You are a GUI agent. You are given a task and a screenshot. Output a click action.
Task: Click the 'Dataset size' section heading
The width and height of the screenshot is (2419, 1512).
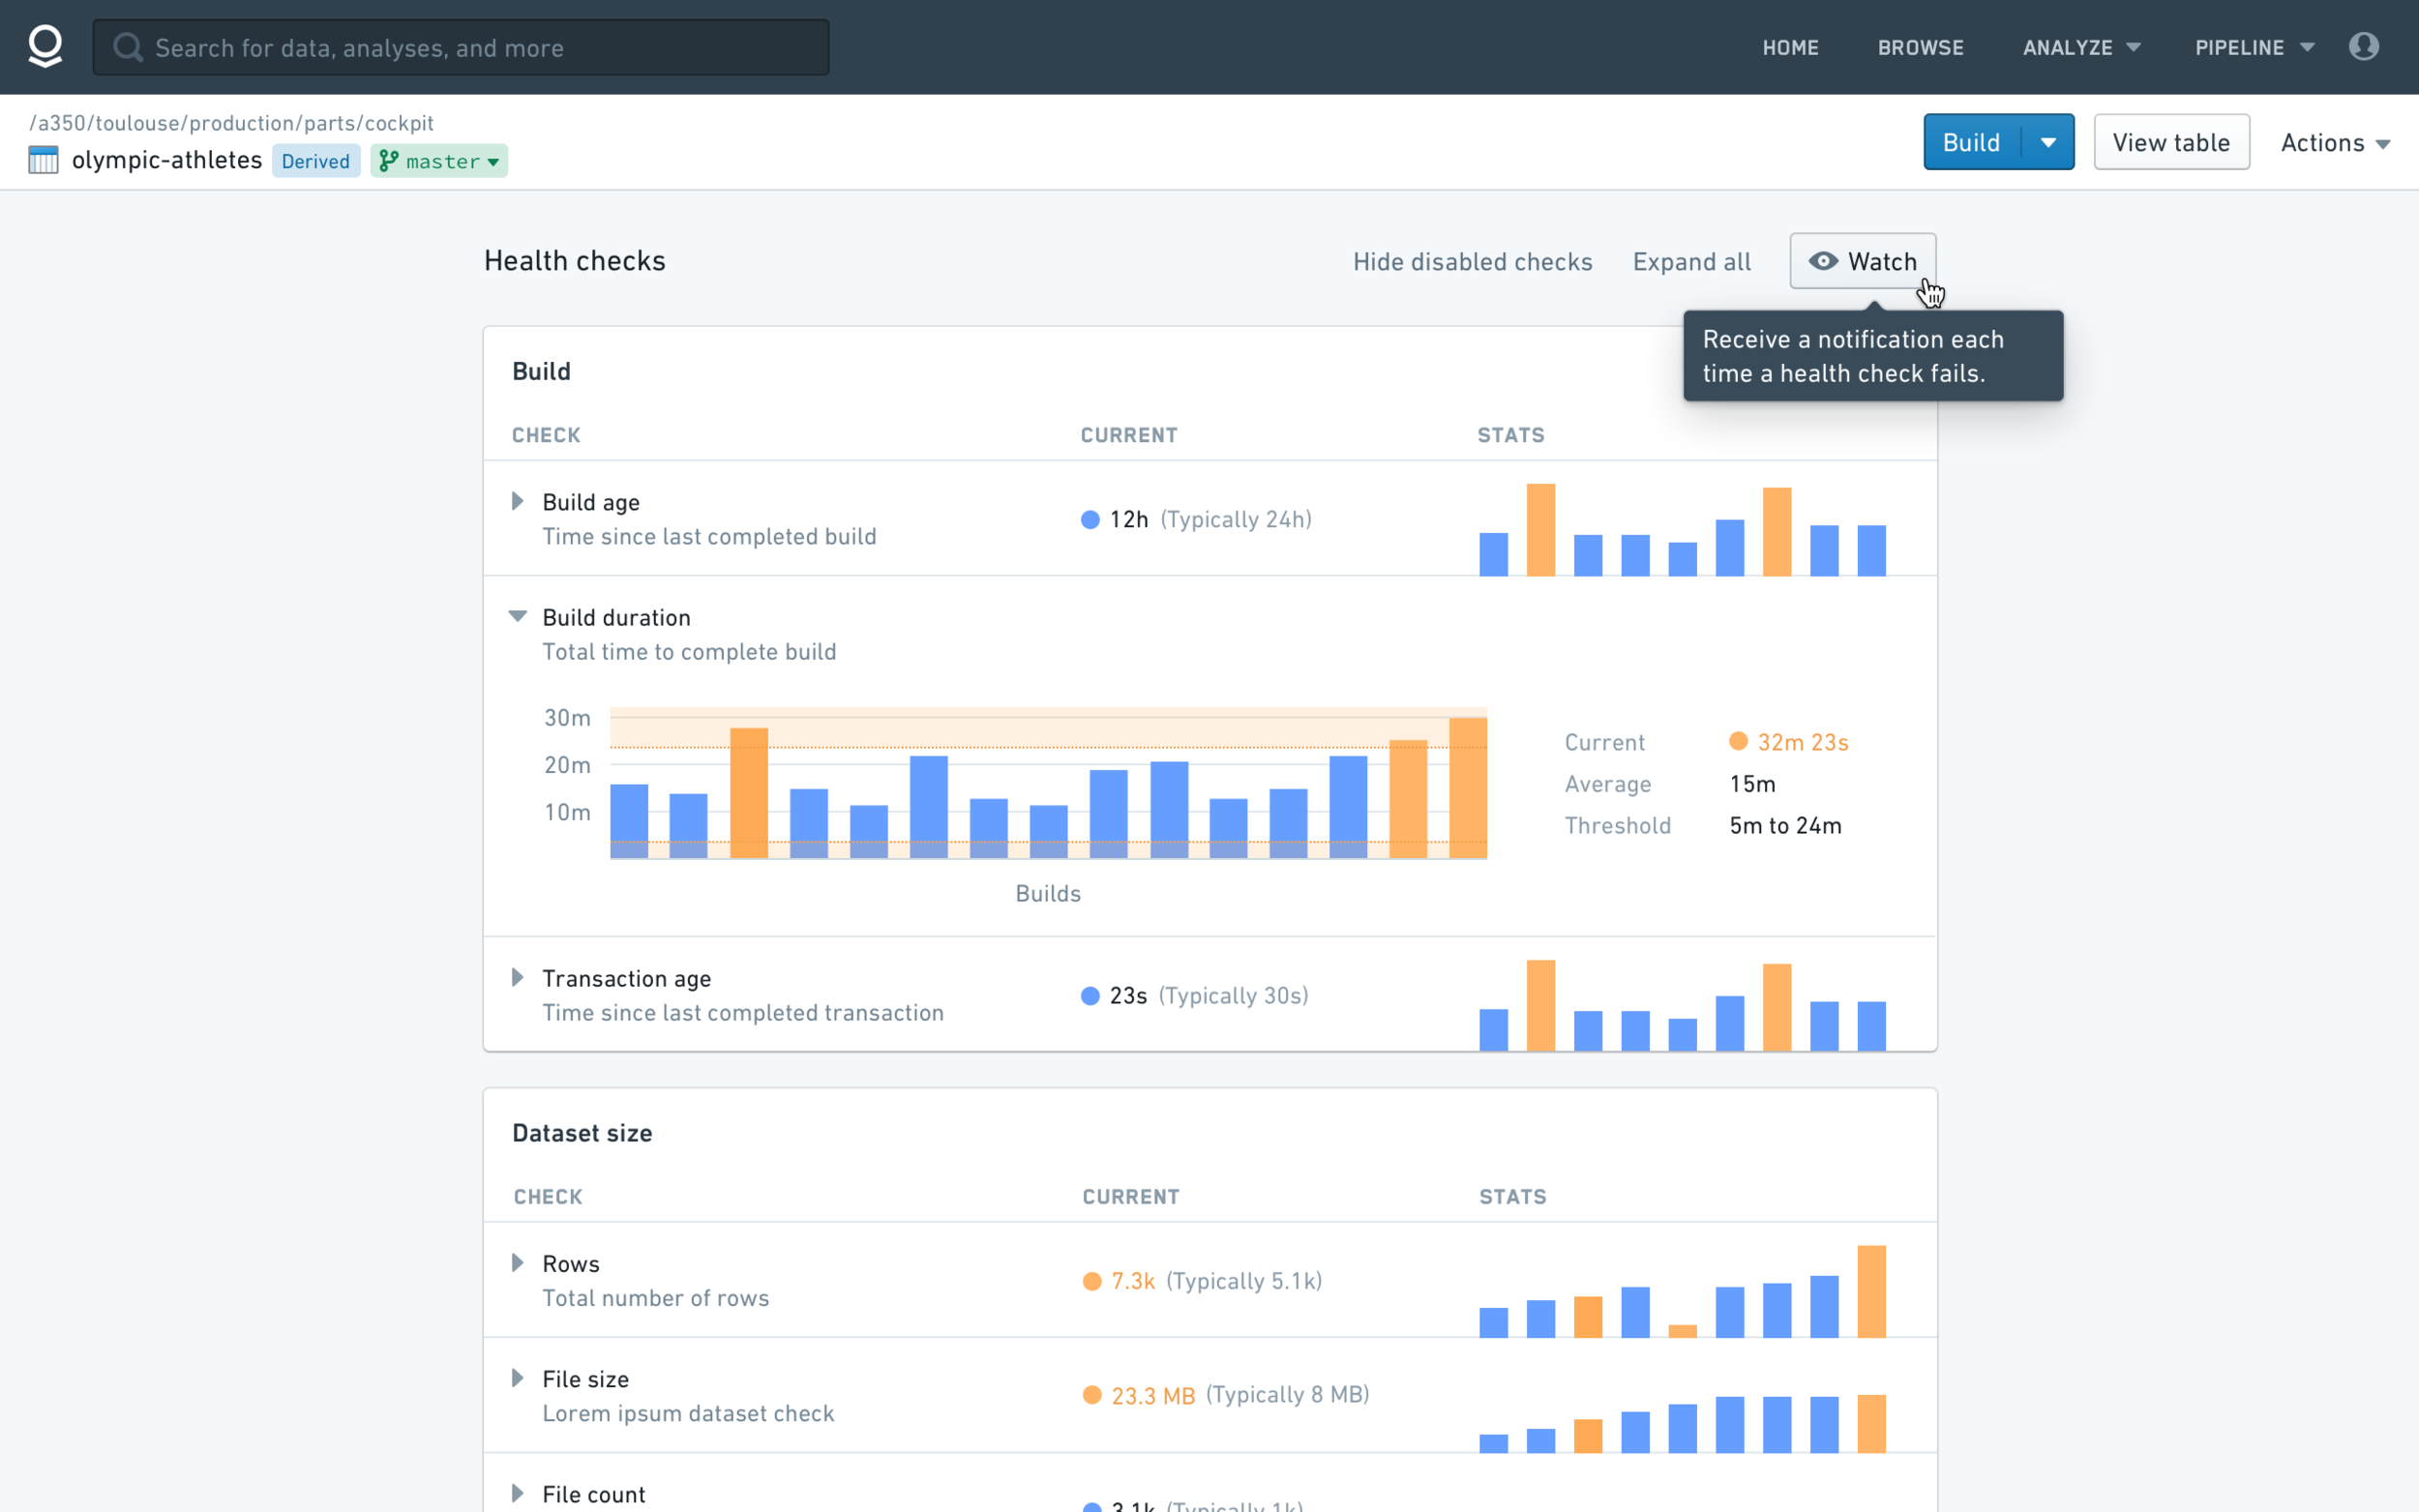pos(582,1133)
